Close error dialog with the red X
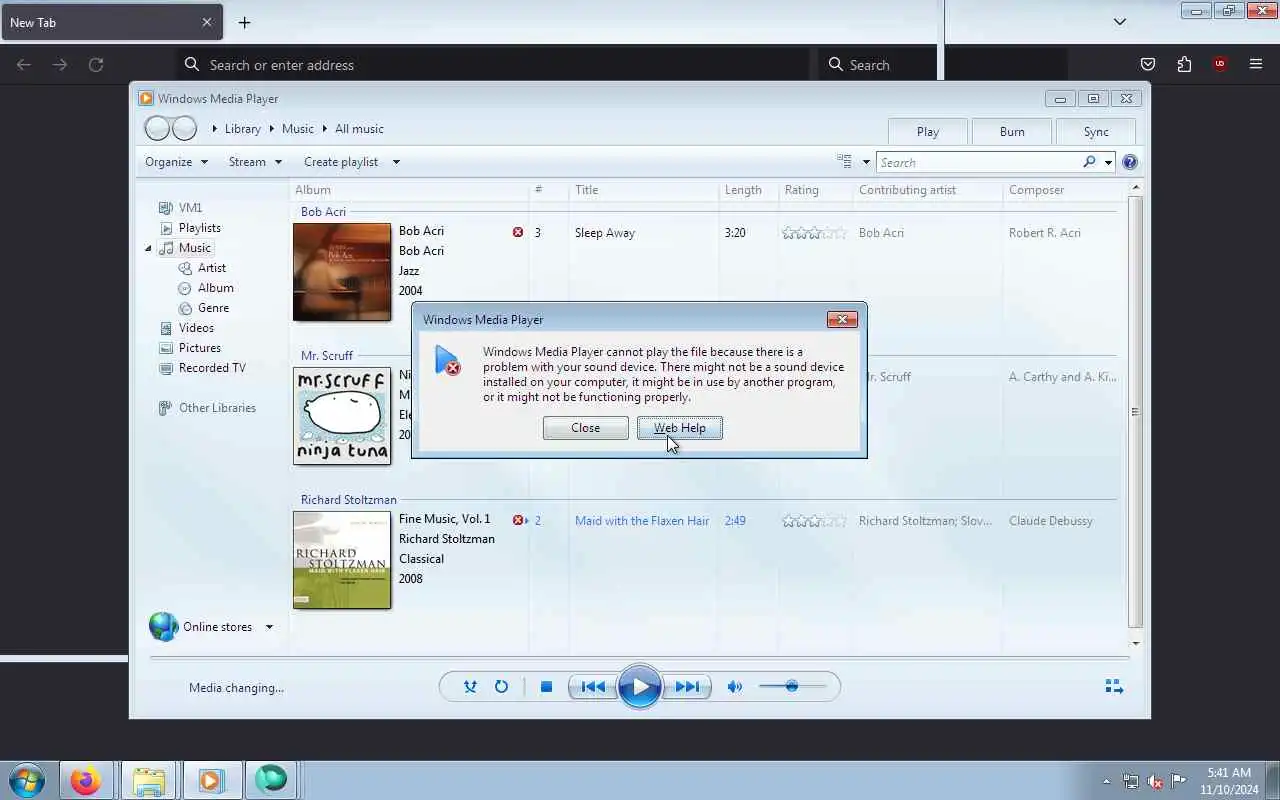The image size is (1280, 800). [842, 319]
